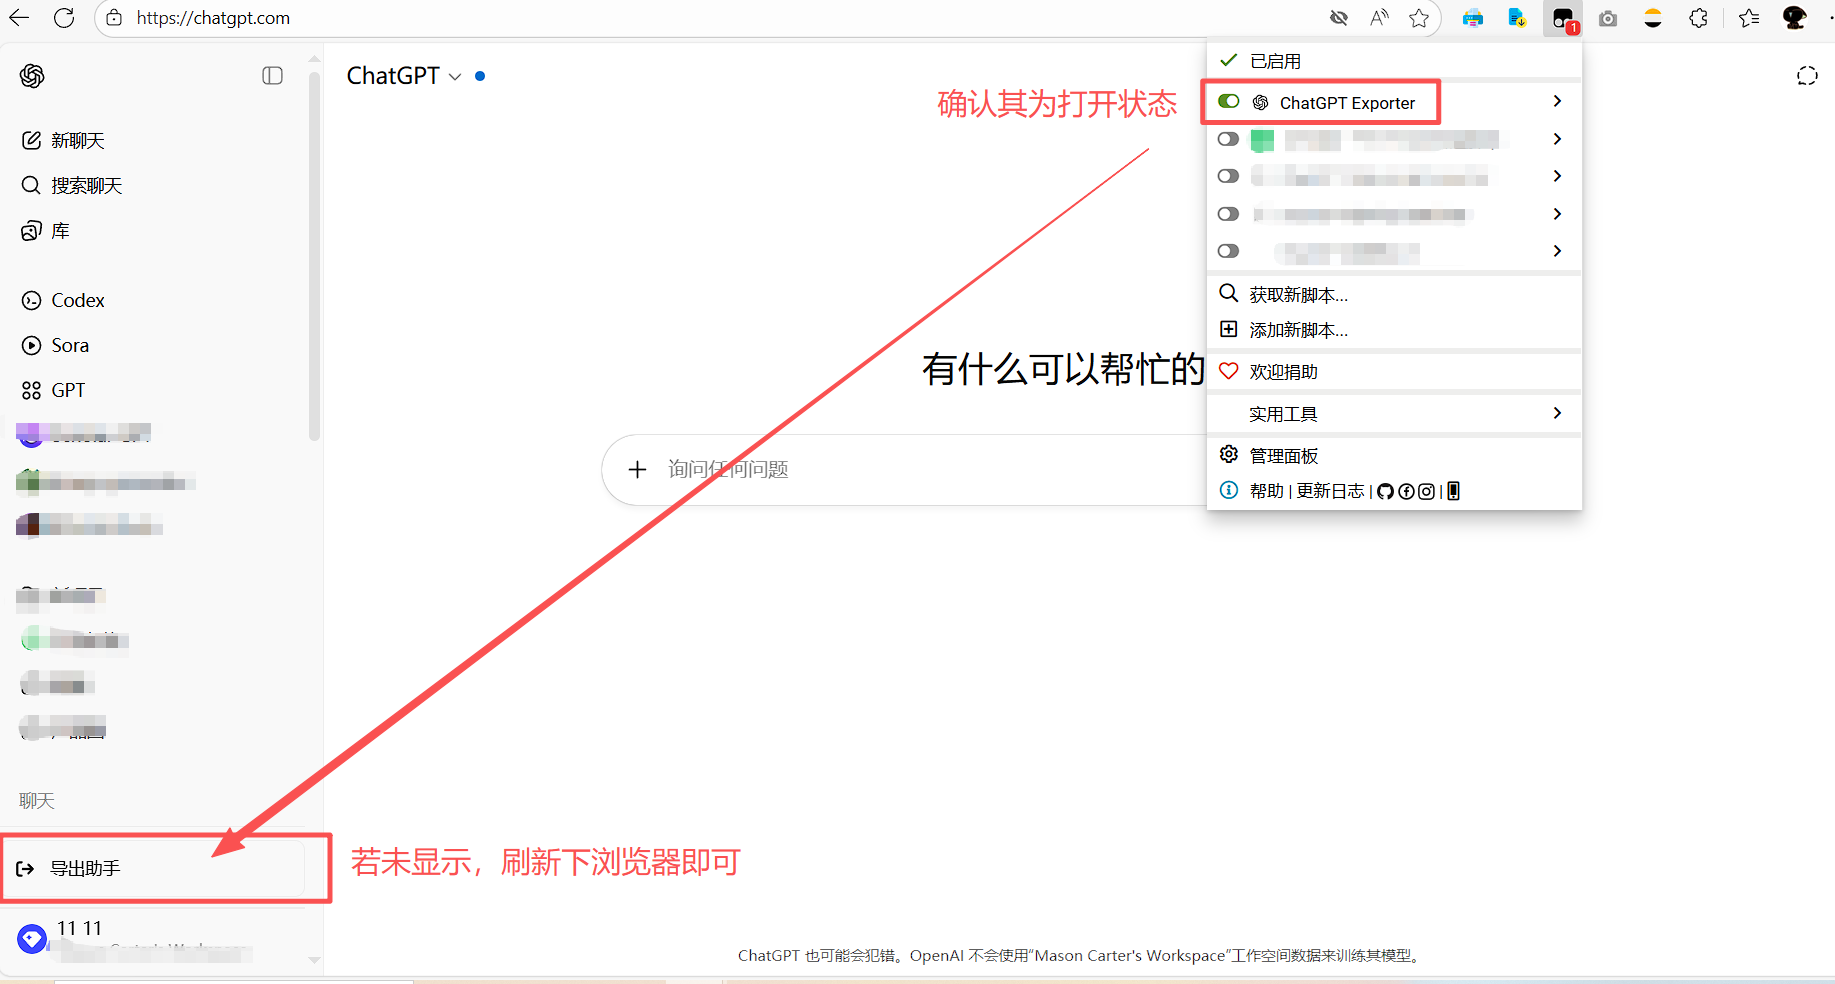The image size is (1835, 984).
Task: Click the plus attach icon in prompt box
Action: click(x=637, y=469)
